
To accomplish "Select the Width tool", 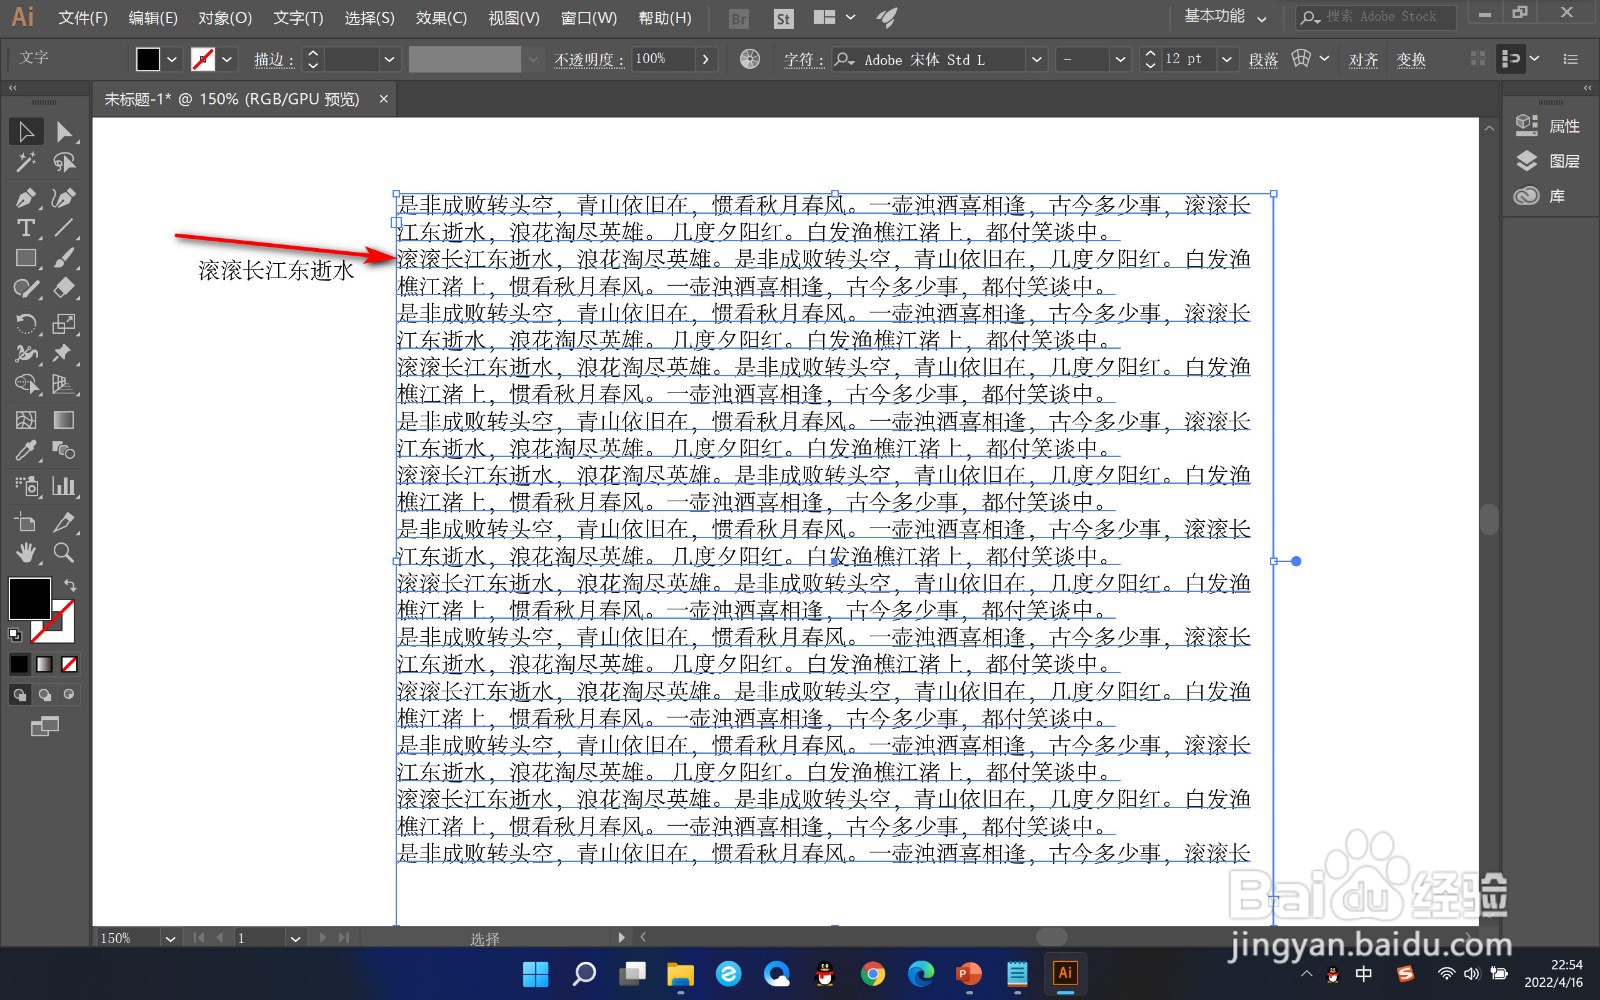I will click(26, 353).
